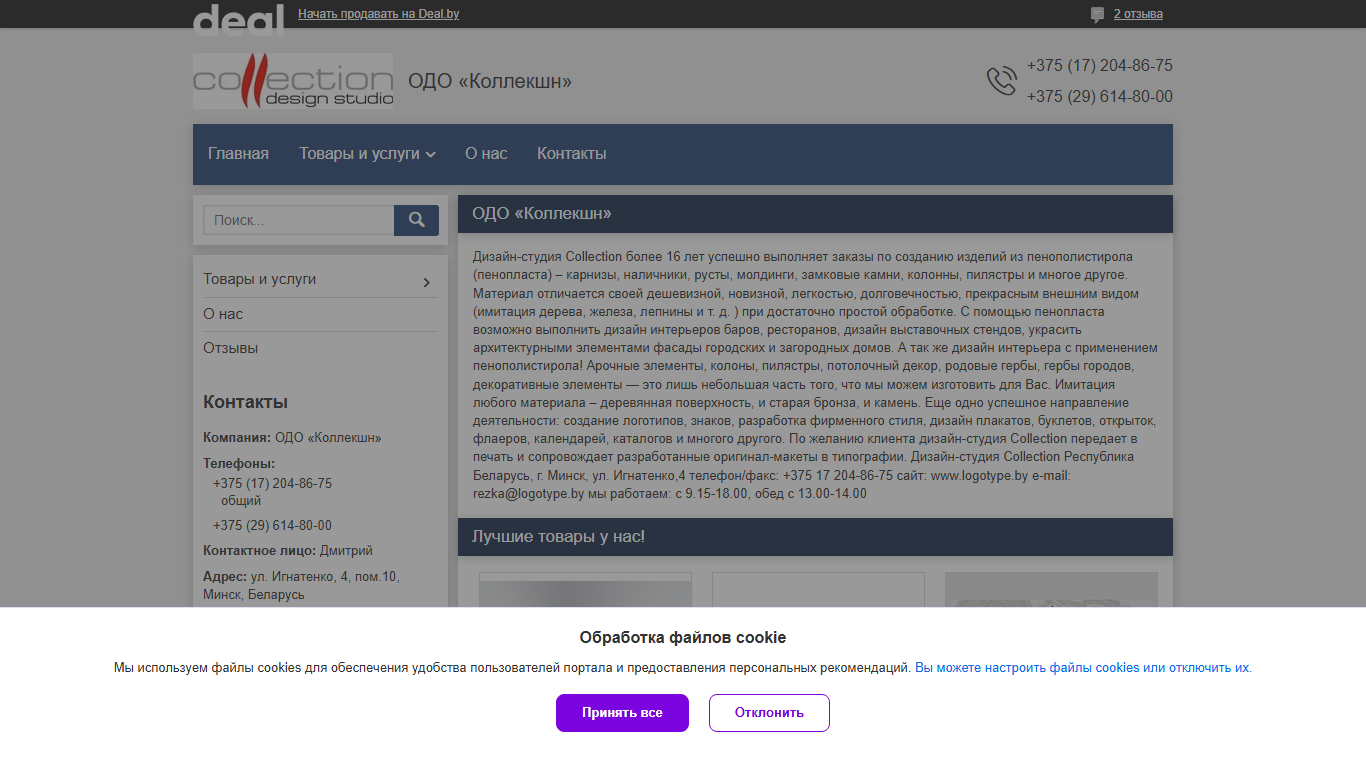Screen dimensions: 1366x768
Task: Click sidebar phone +375 (17) 204-86-75
Action: (272, 483)
